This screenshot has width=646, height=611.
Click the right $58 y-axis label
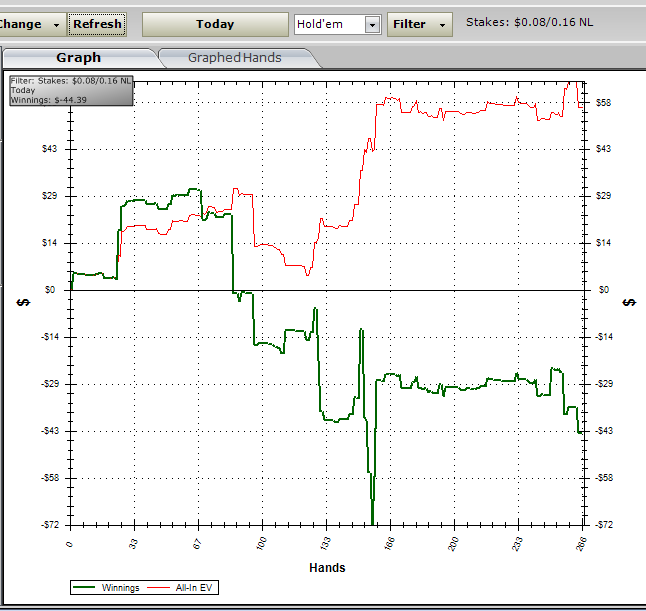coord(604,103)
